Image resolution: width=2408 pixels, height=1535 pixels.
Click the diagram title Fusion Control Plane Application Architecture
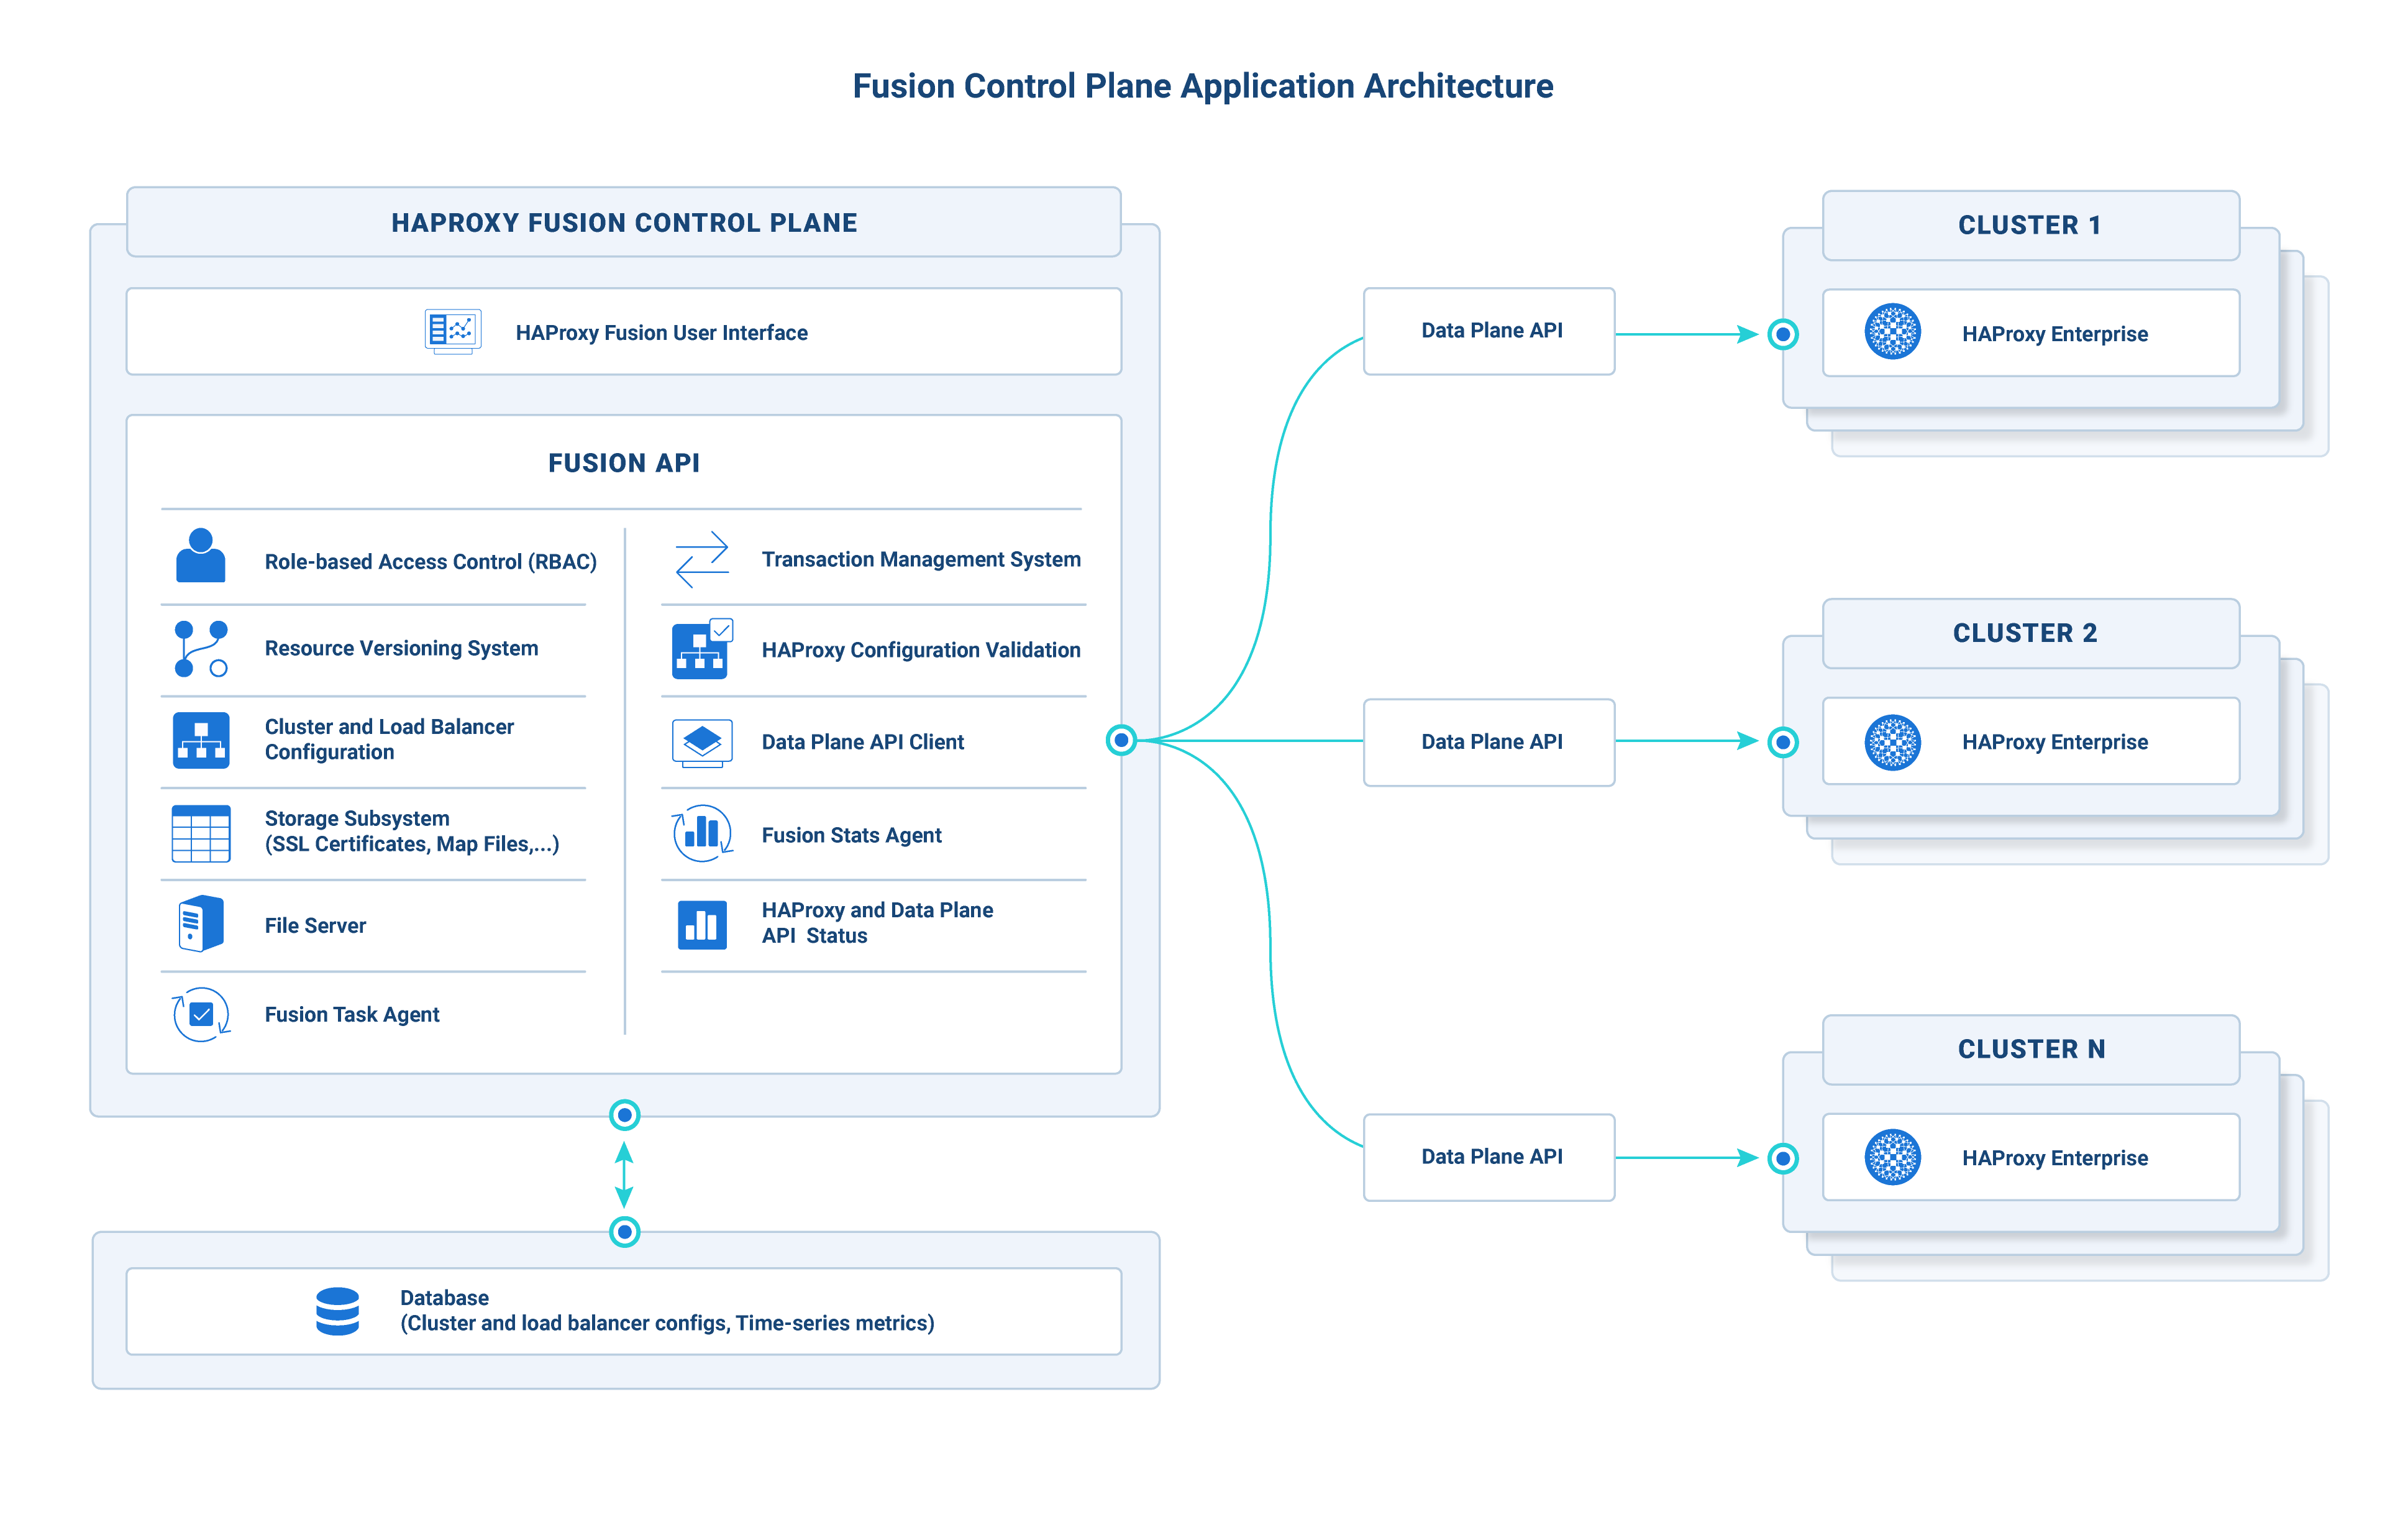point(1203,87)
